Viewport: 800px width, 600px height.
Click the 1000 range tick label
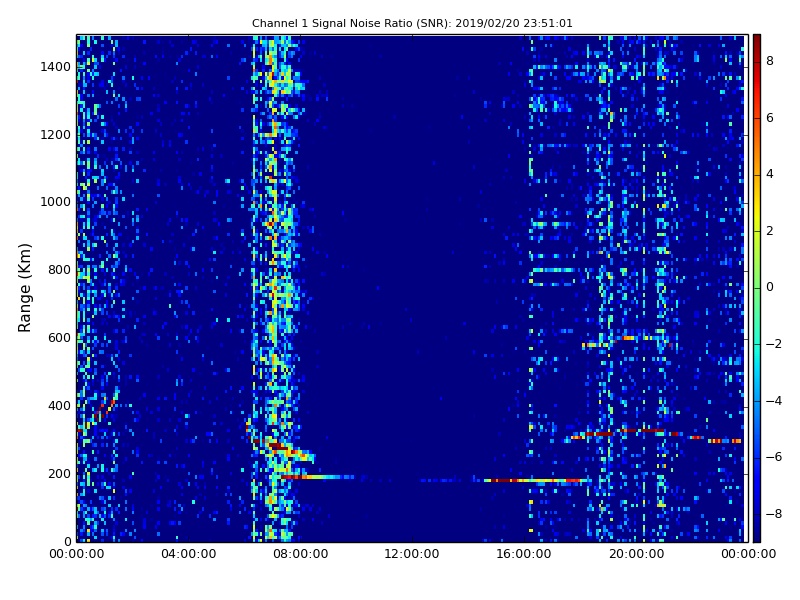(x=56, y=202)
